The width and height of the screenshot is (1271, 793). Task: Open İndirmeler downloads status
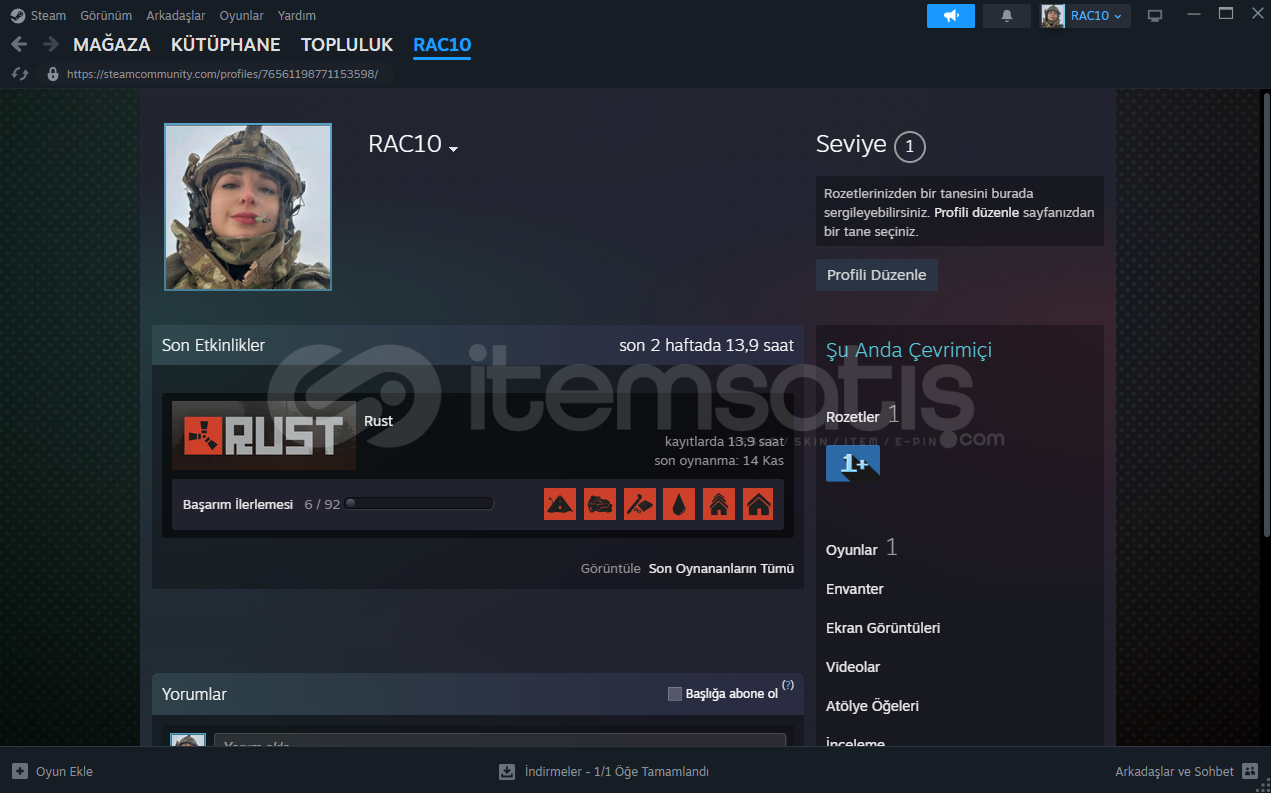pyautogui.click(x=604, y=771)
